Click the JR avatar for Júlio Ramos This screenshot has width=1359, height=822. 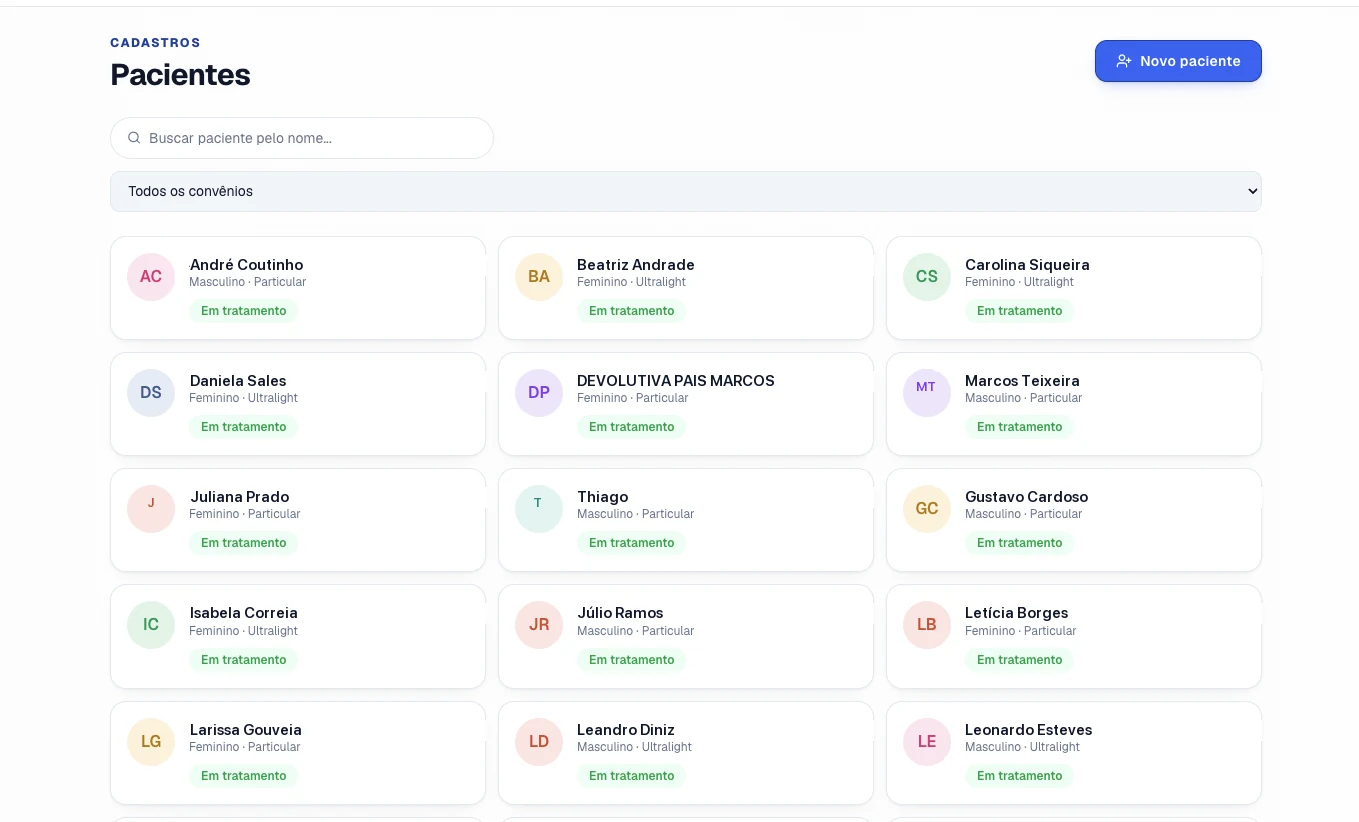(x=539, y=625)
